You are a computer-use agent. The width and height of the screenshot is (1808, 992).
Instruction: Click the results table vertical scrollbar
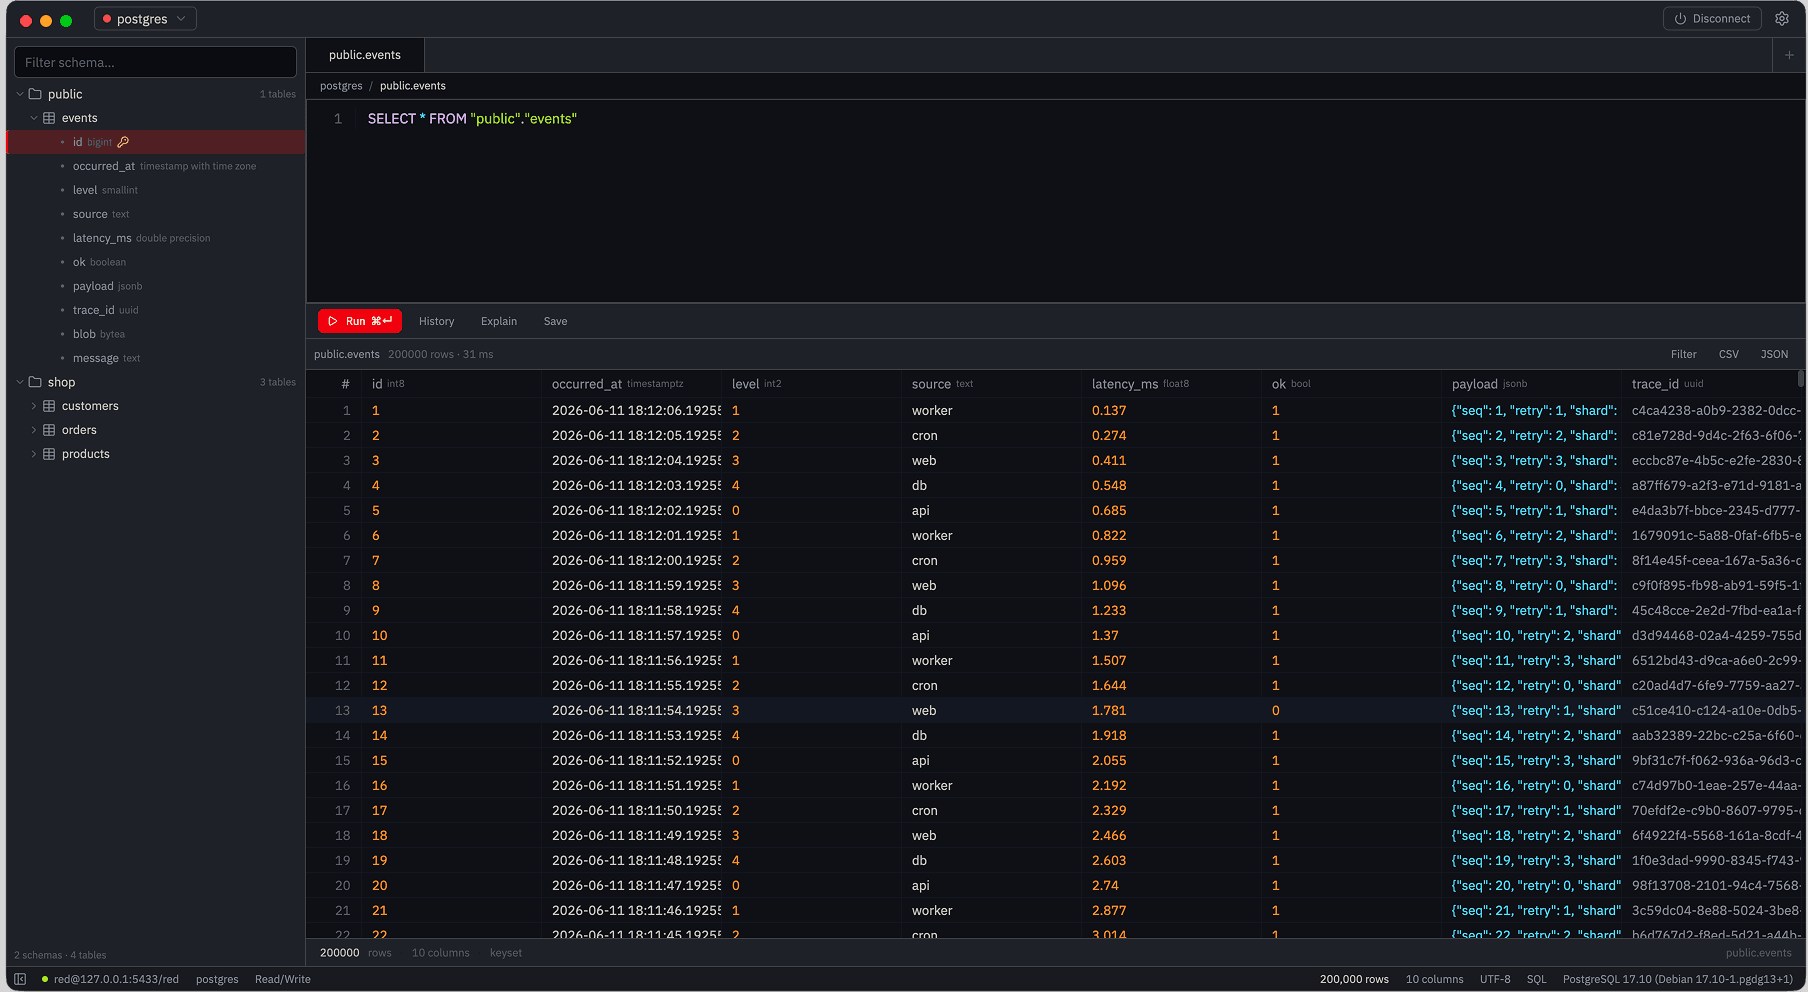(1801, 379)
